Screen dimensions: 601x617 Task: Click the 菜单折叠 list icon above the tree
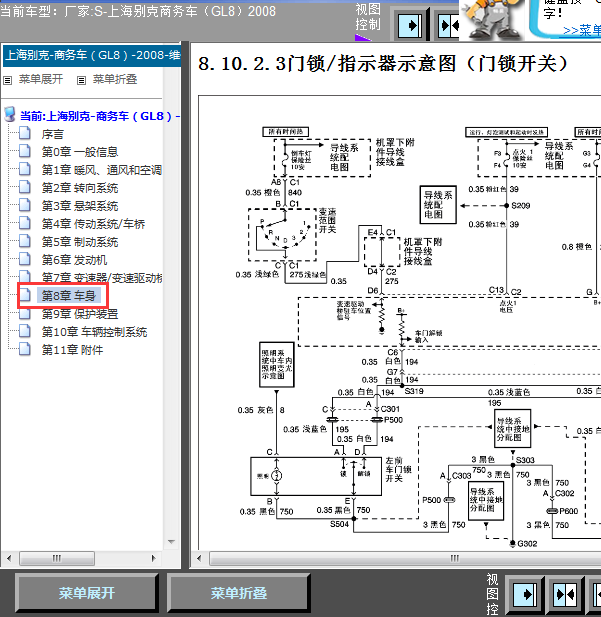click(81, 81)
